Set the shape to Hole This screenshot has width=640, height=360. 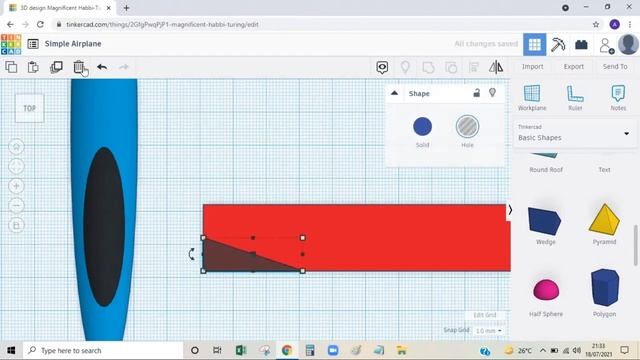pos(467,126)
